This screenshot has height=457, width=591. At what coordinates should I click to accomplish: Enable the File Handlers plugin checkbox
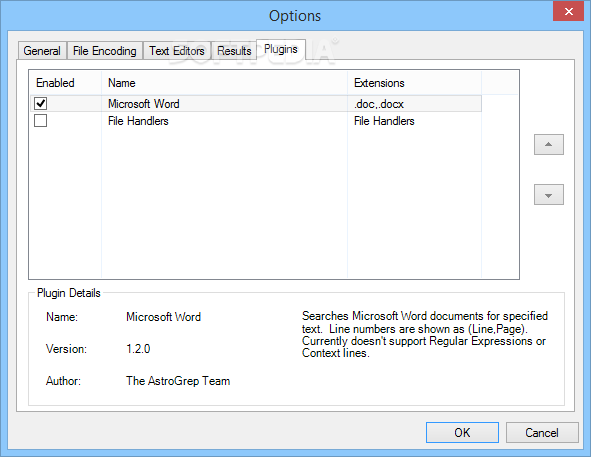pyautogui.click(x=40, y=121)
